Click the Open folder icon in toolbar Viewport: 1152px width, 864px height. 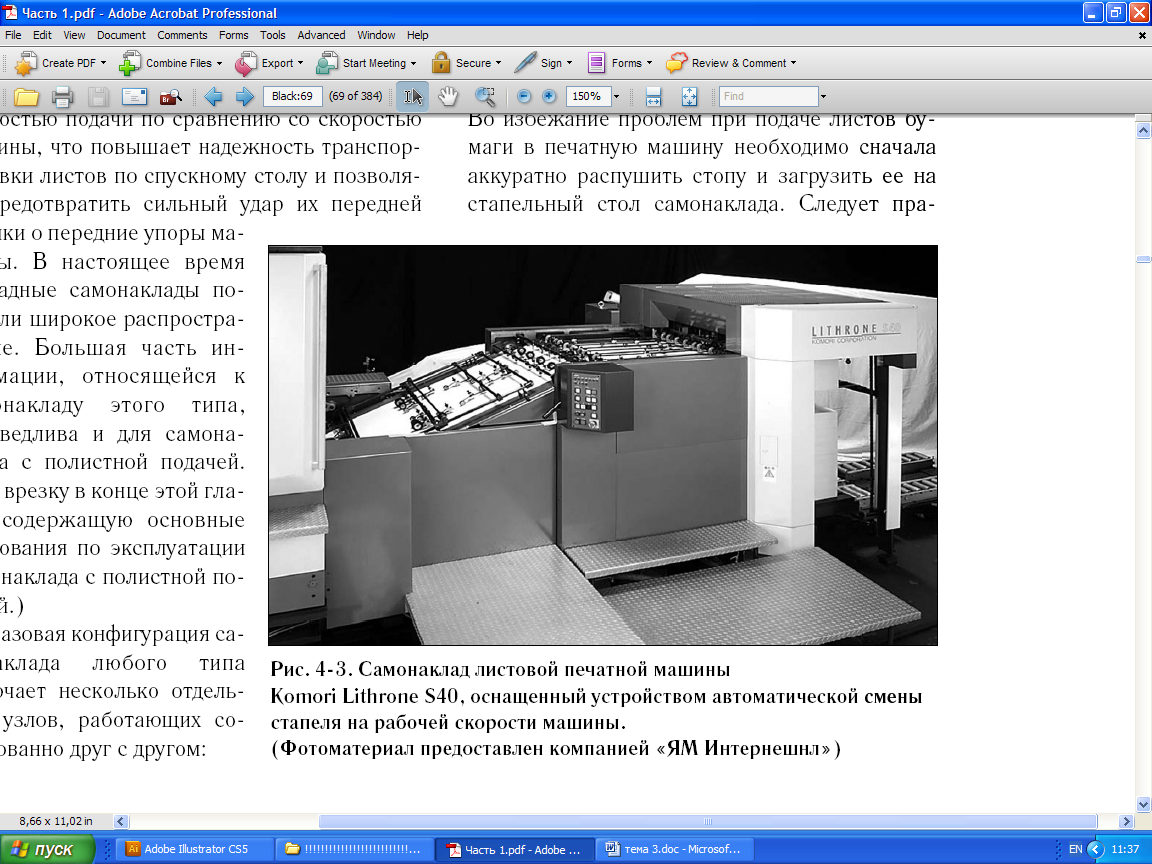(x=26, y=96)
